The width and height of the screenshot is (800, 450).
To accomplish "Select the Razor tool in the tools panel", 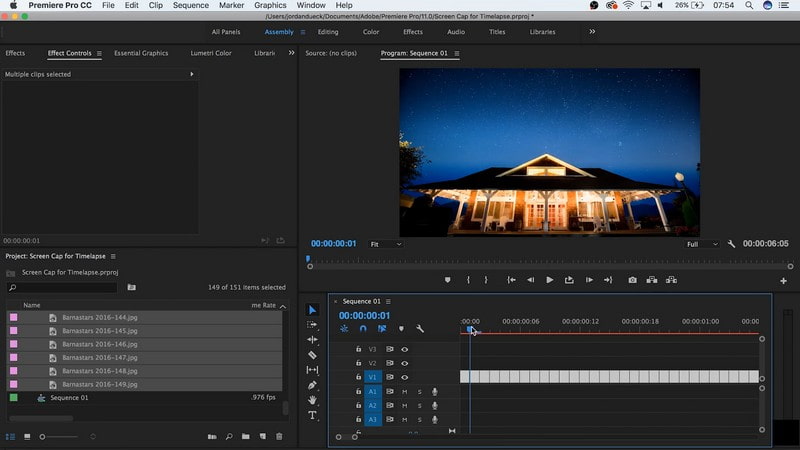I will 312,355.
